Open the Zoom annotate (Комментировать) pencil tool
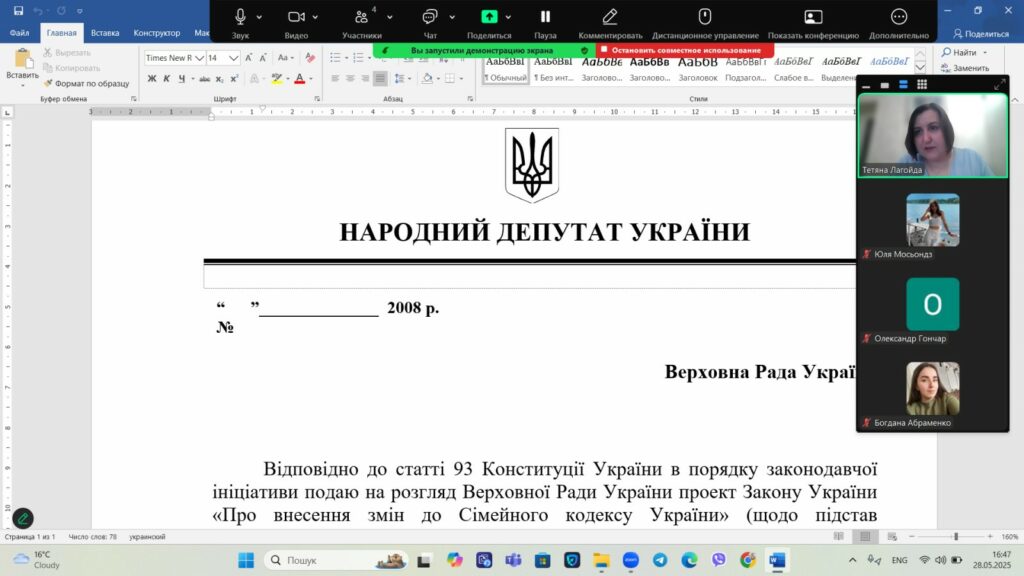Viewport: 1024px width, 576px height. click(x=610, y=17)
